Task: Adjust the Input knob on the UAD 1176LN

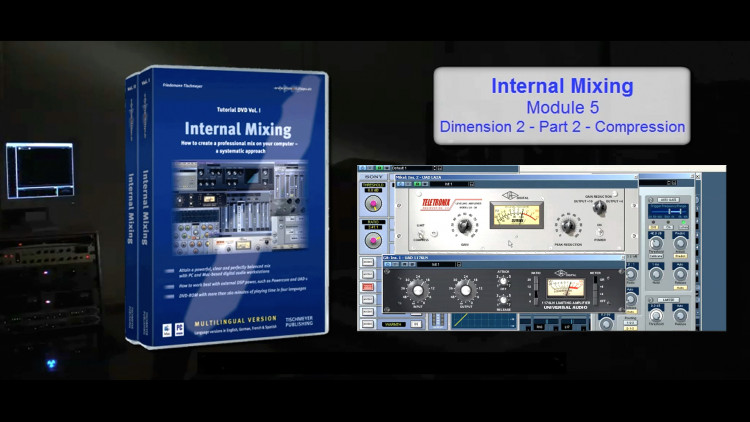Action: pyautogui.click(x=418, y=290)
